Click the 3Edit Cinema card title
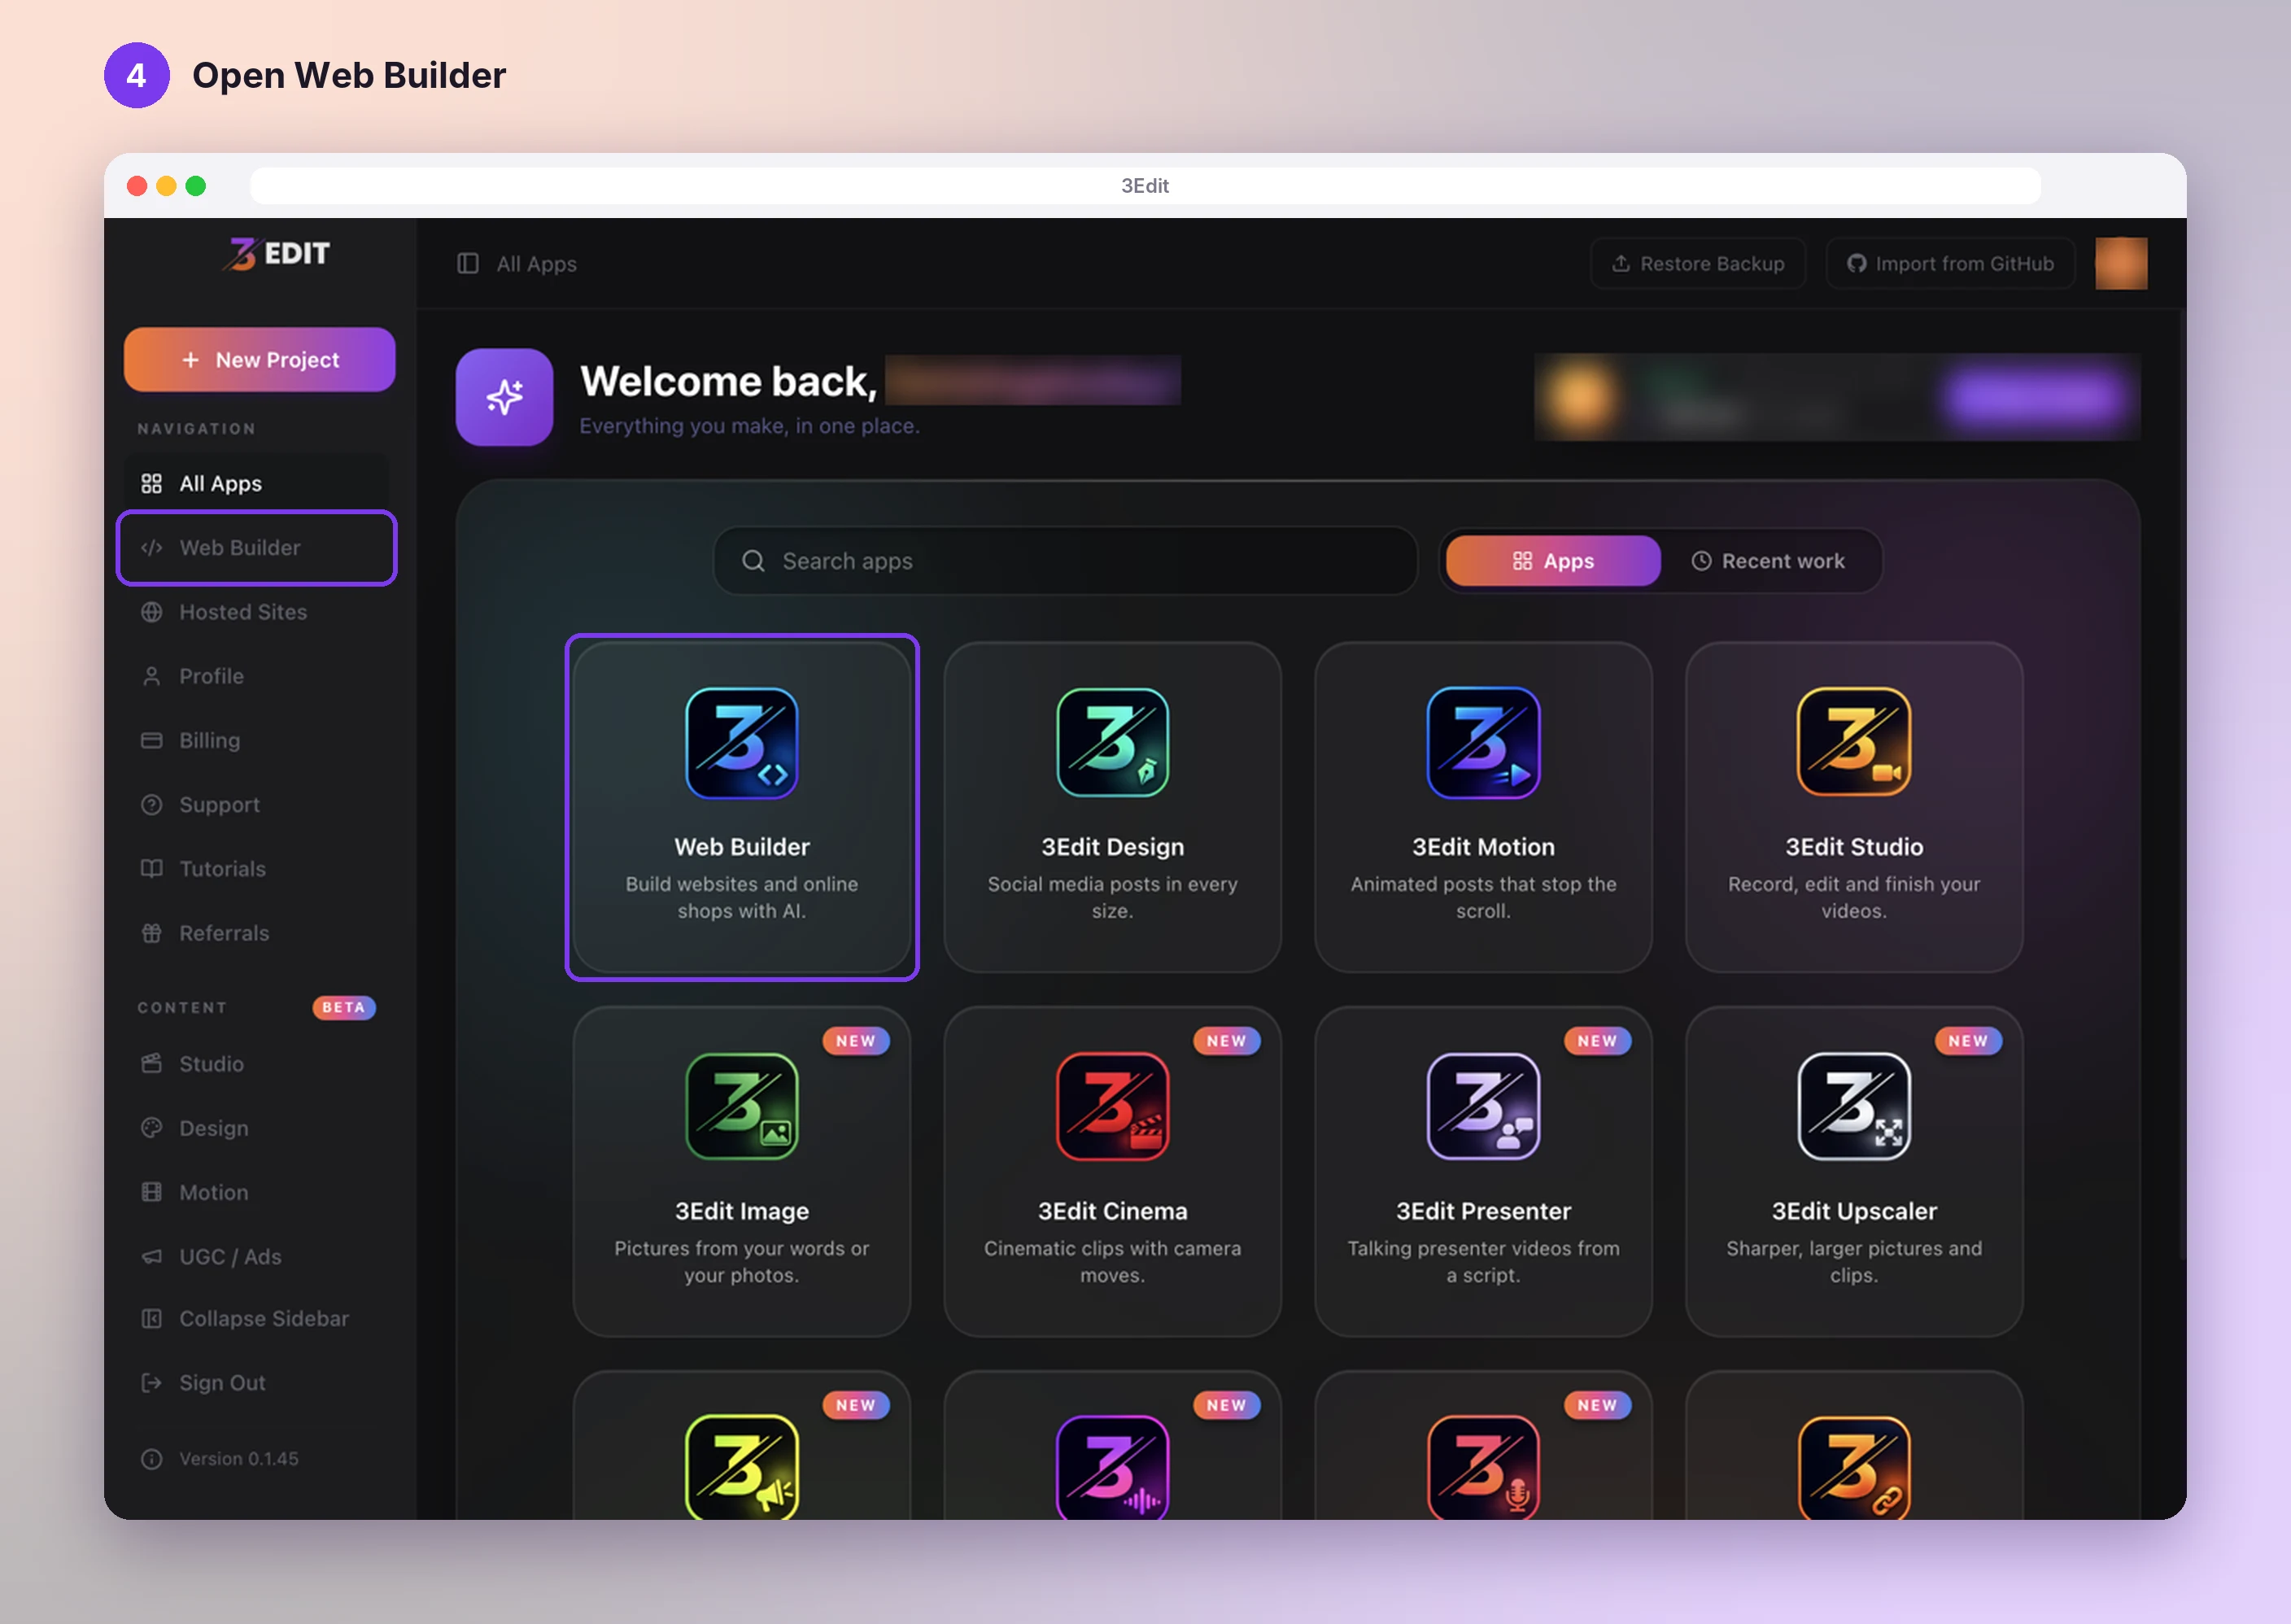This screenshot has height=1624, width=2291. coord(1112,1211)
